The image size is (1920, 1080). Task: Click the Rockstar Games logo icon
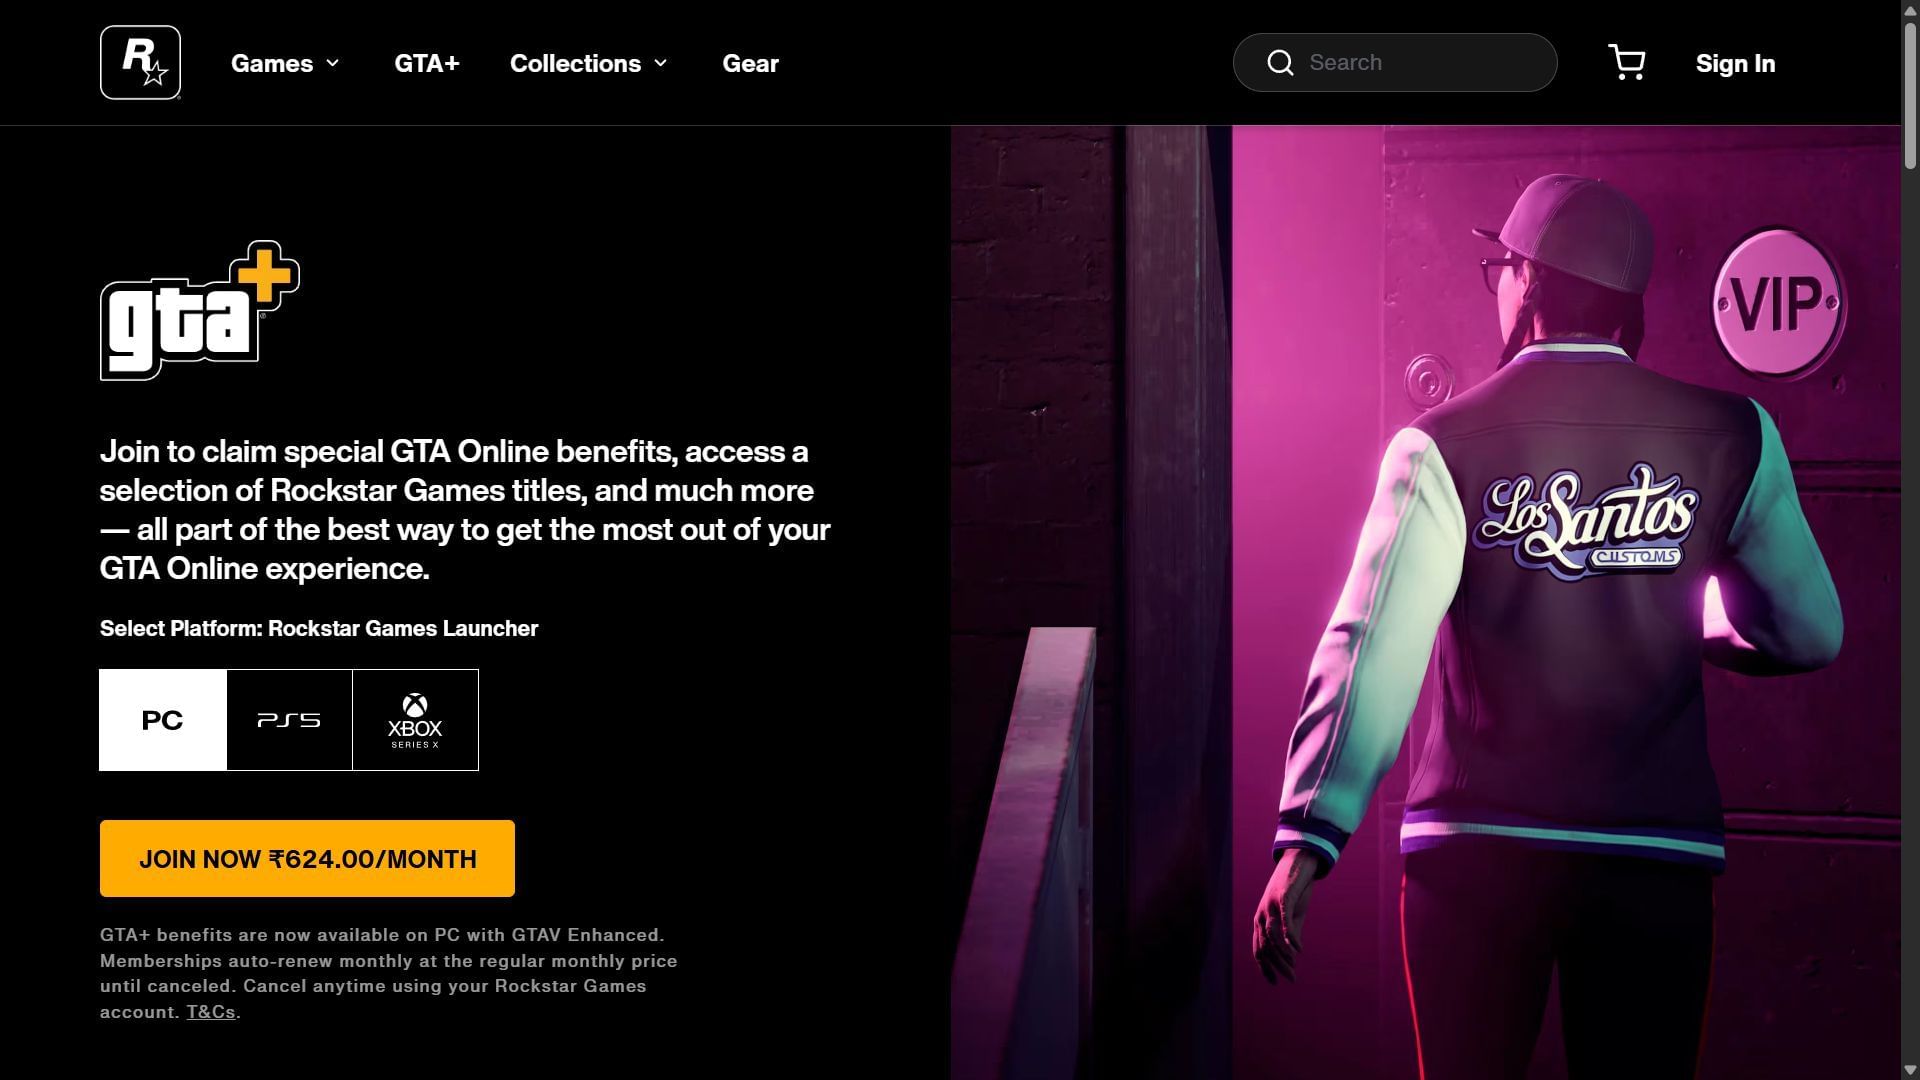[x=140, y=62]
